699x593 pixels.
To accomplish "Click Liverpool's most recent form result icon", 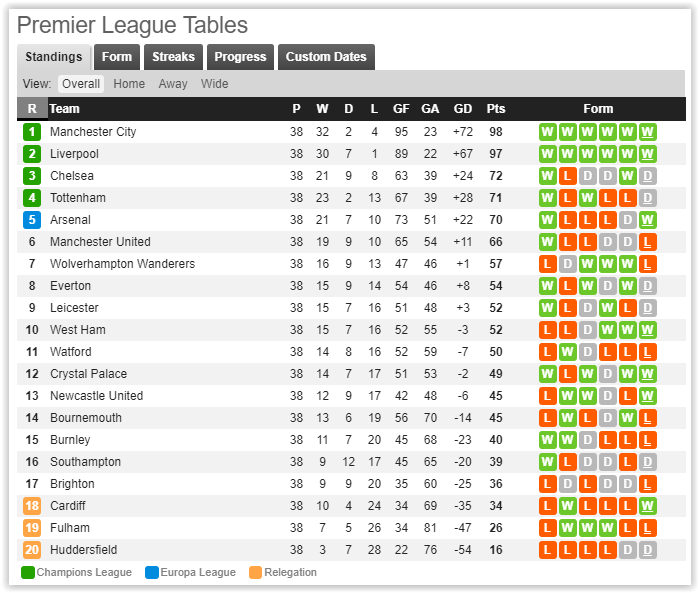I will click(648, 154).
